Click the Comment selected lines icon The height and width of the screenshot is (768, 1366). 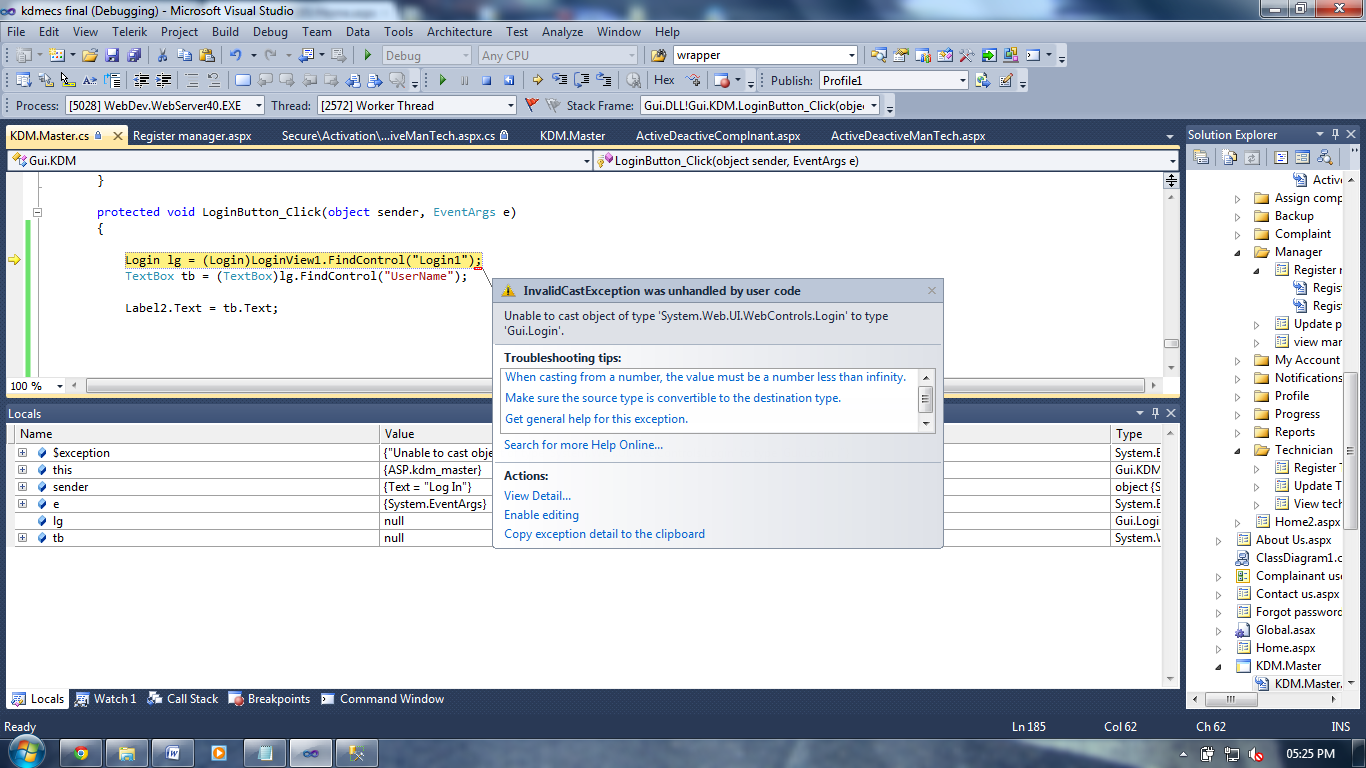pyautogui.click(x=191, y=80)
